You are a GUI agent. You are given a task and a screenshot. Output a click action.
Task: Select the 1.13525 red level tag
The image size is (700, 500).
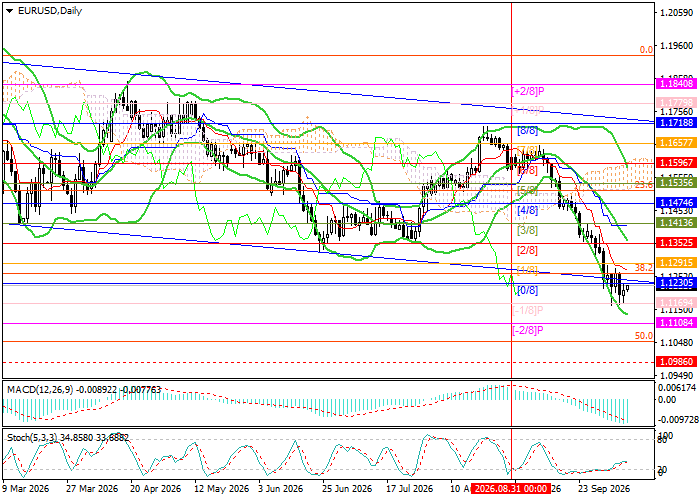pos(677,243)
